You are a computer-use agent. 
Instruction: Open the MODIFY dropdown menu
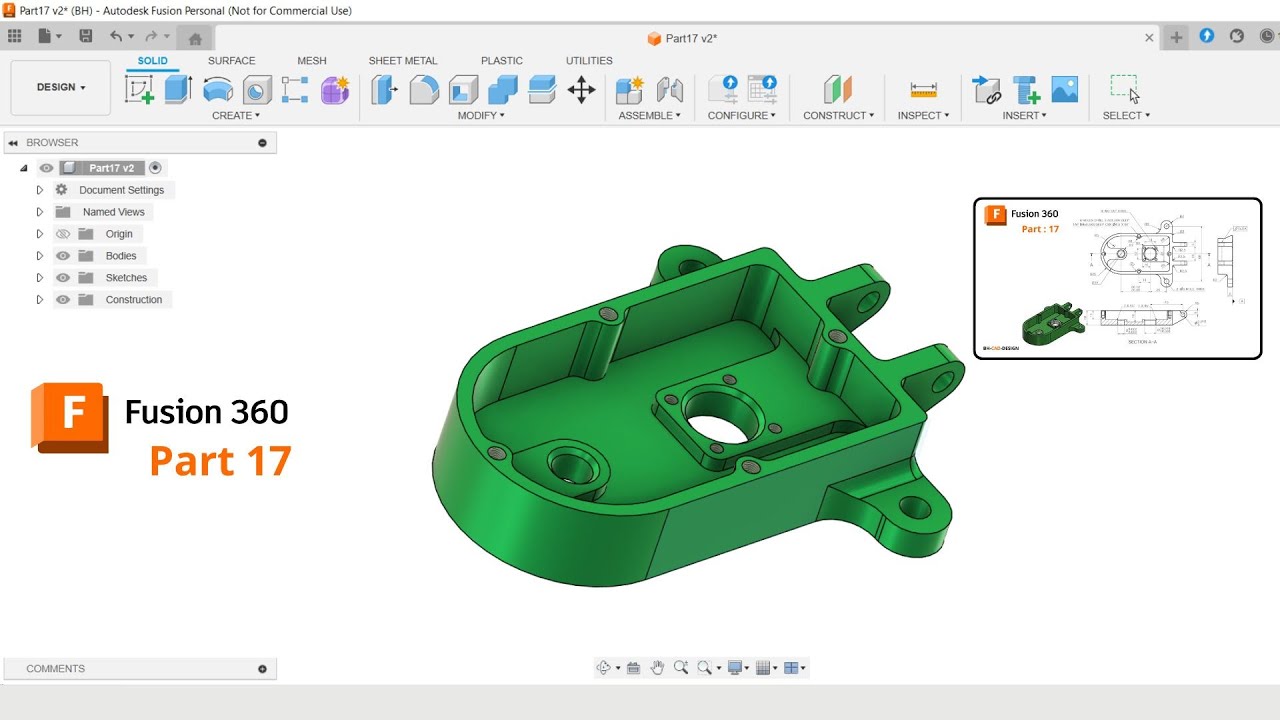(481, 116)
